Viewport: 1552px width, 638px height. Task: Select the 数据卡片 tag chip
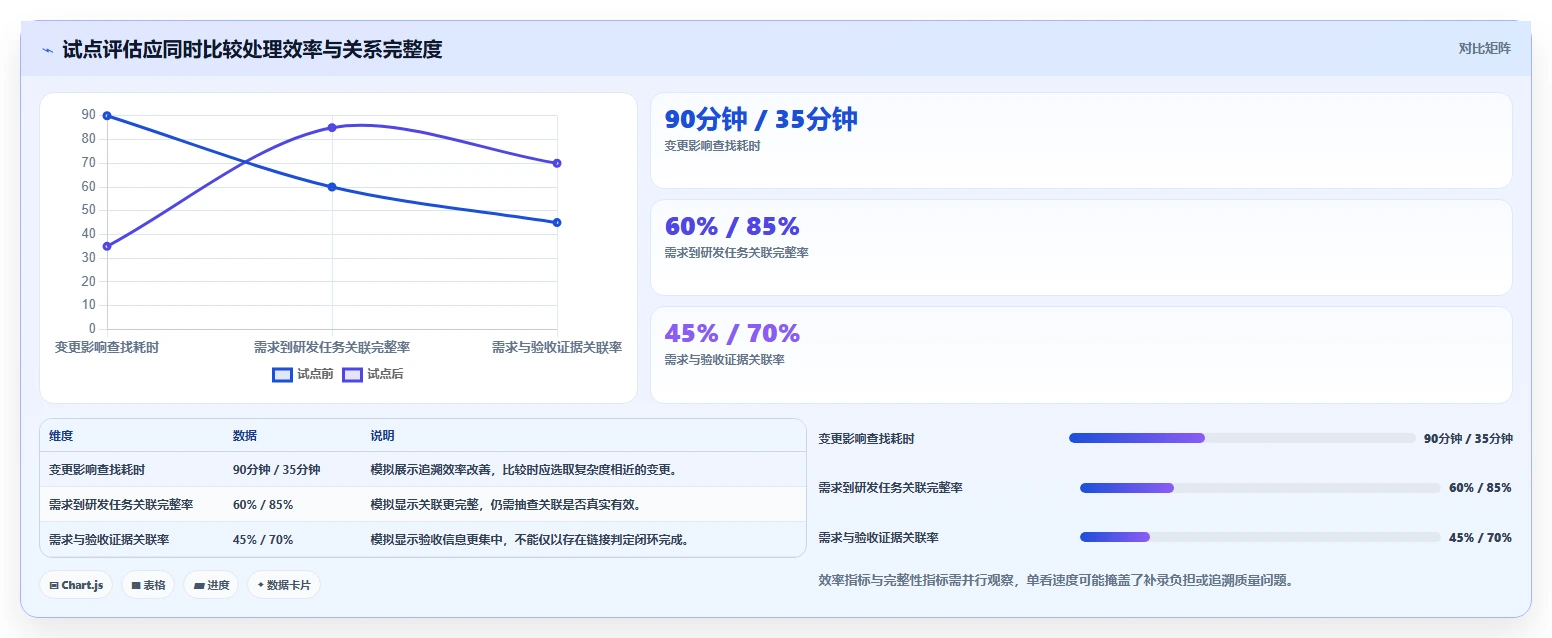pyautogui.click(x=284, y=585)
